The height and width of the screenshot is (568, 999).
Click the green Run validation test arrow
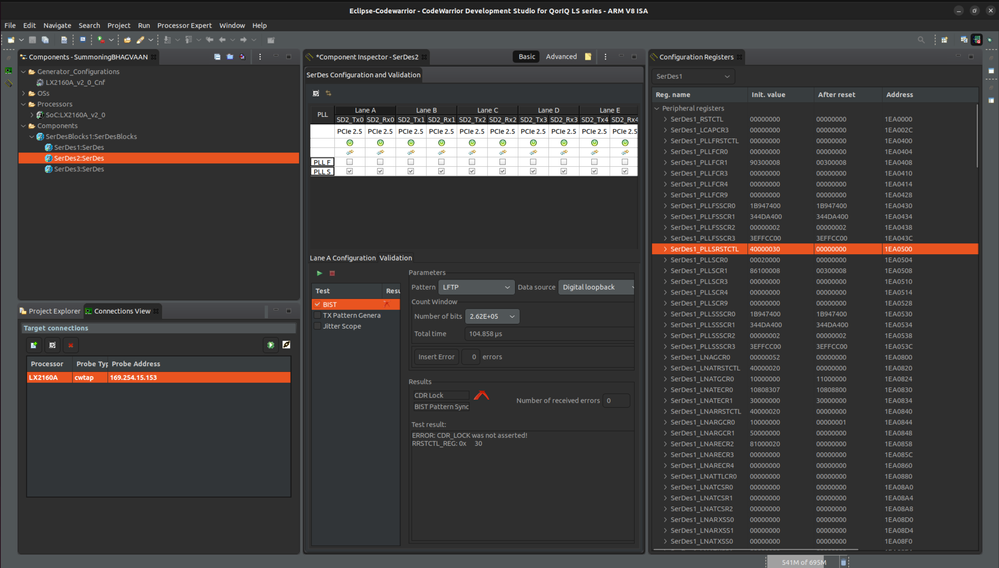tap(319, 273)
